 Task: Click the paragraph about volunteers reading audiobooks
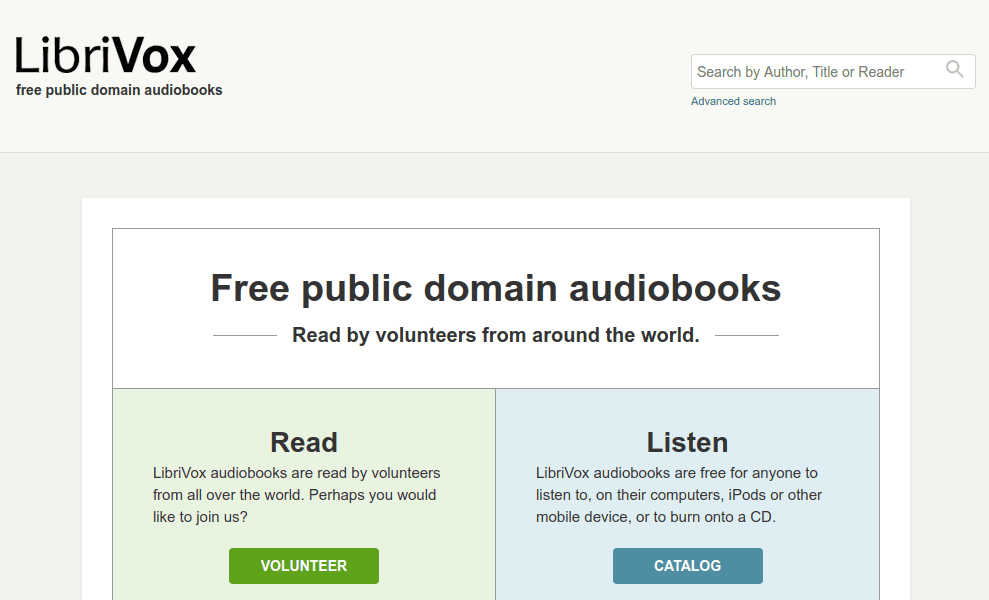pyautogui.click(x=296, y=495)
